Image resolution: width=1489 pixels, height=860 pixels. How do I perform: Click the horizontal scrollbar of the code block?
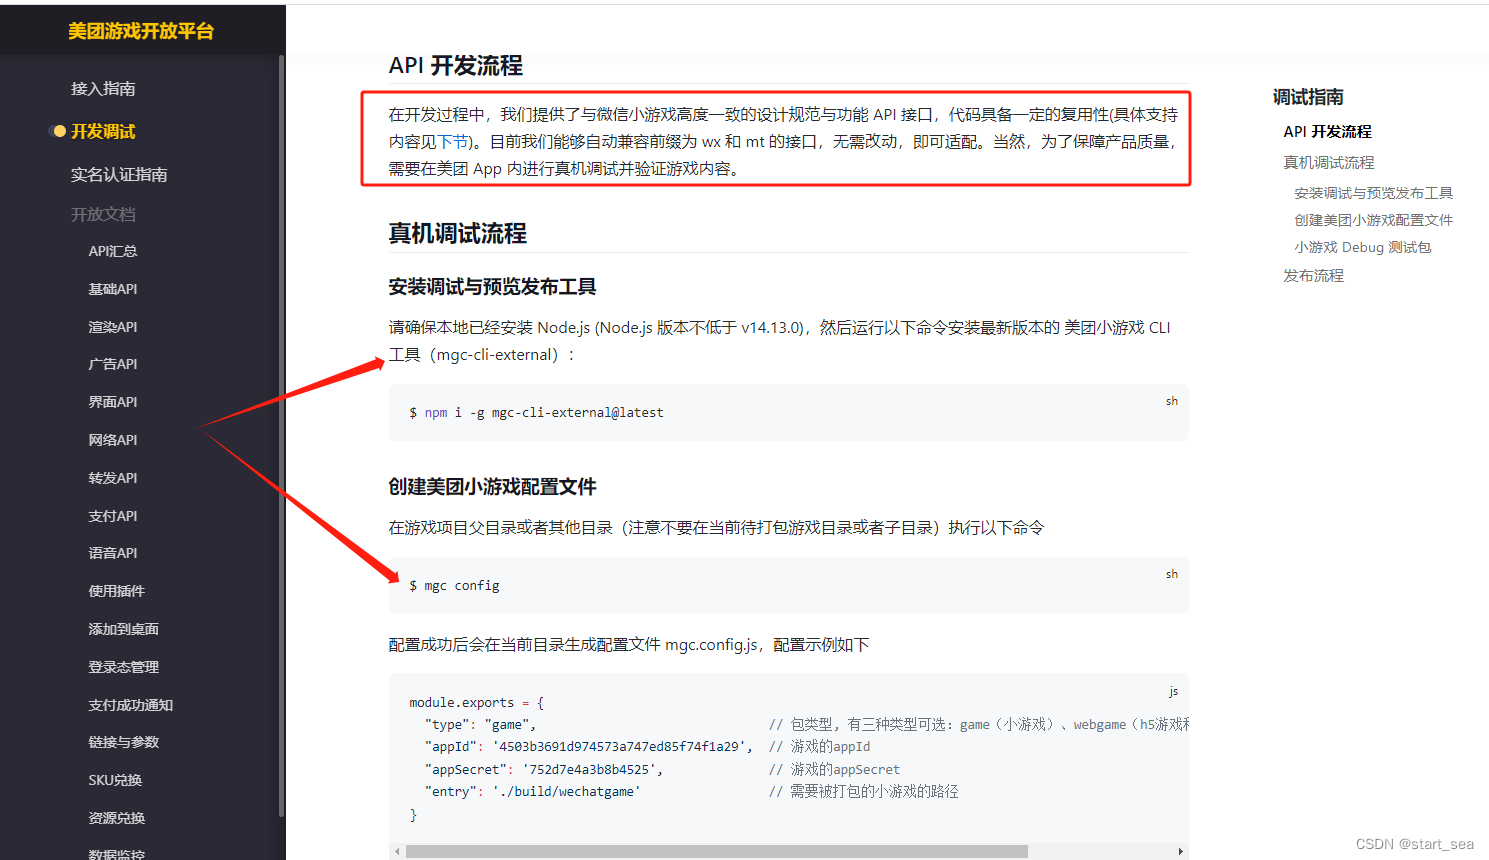coord(716,851)
